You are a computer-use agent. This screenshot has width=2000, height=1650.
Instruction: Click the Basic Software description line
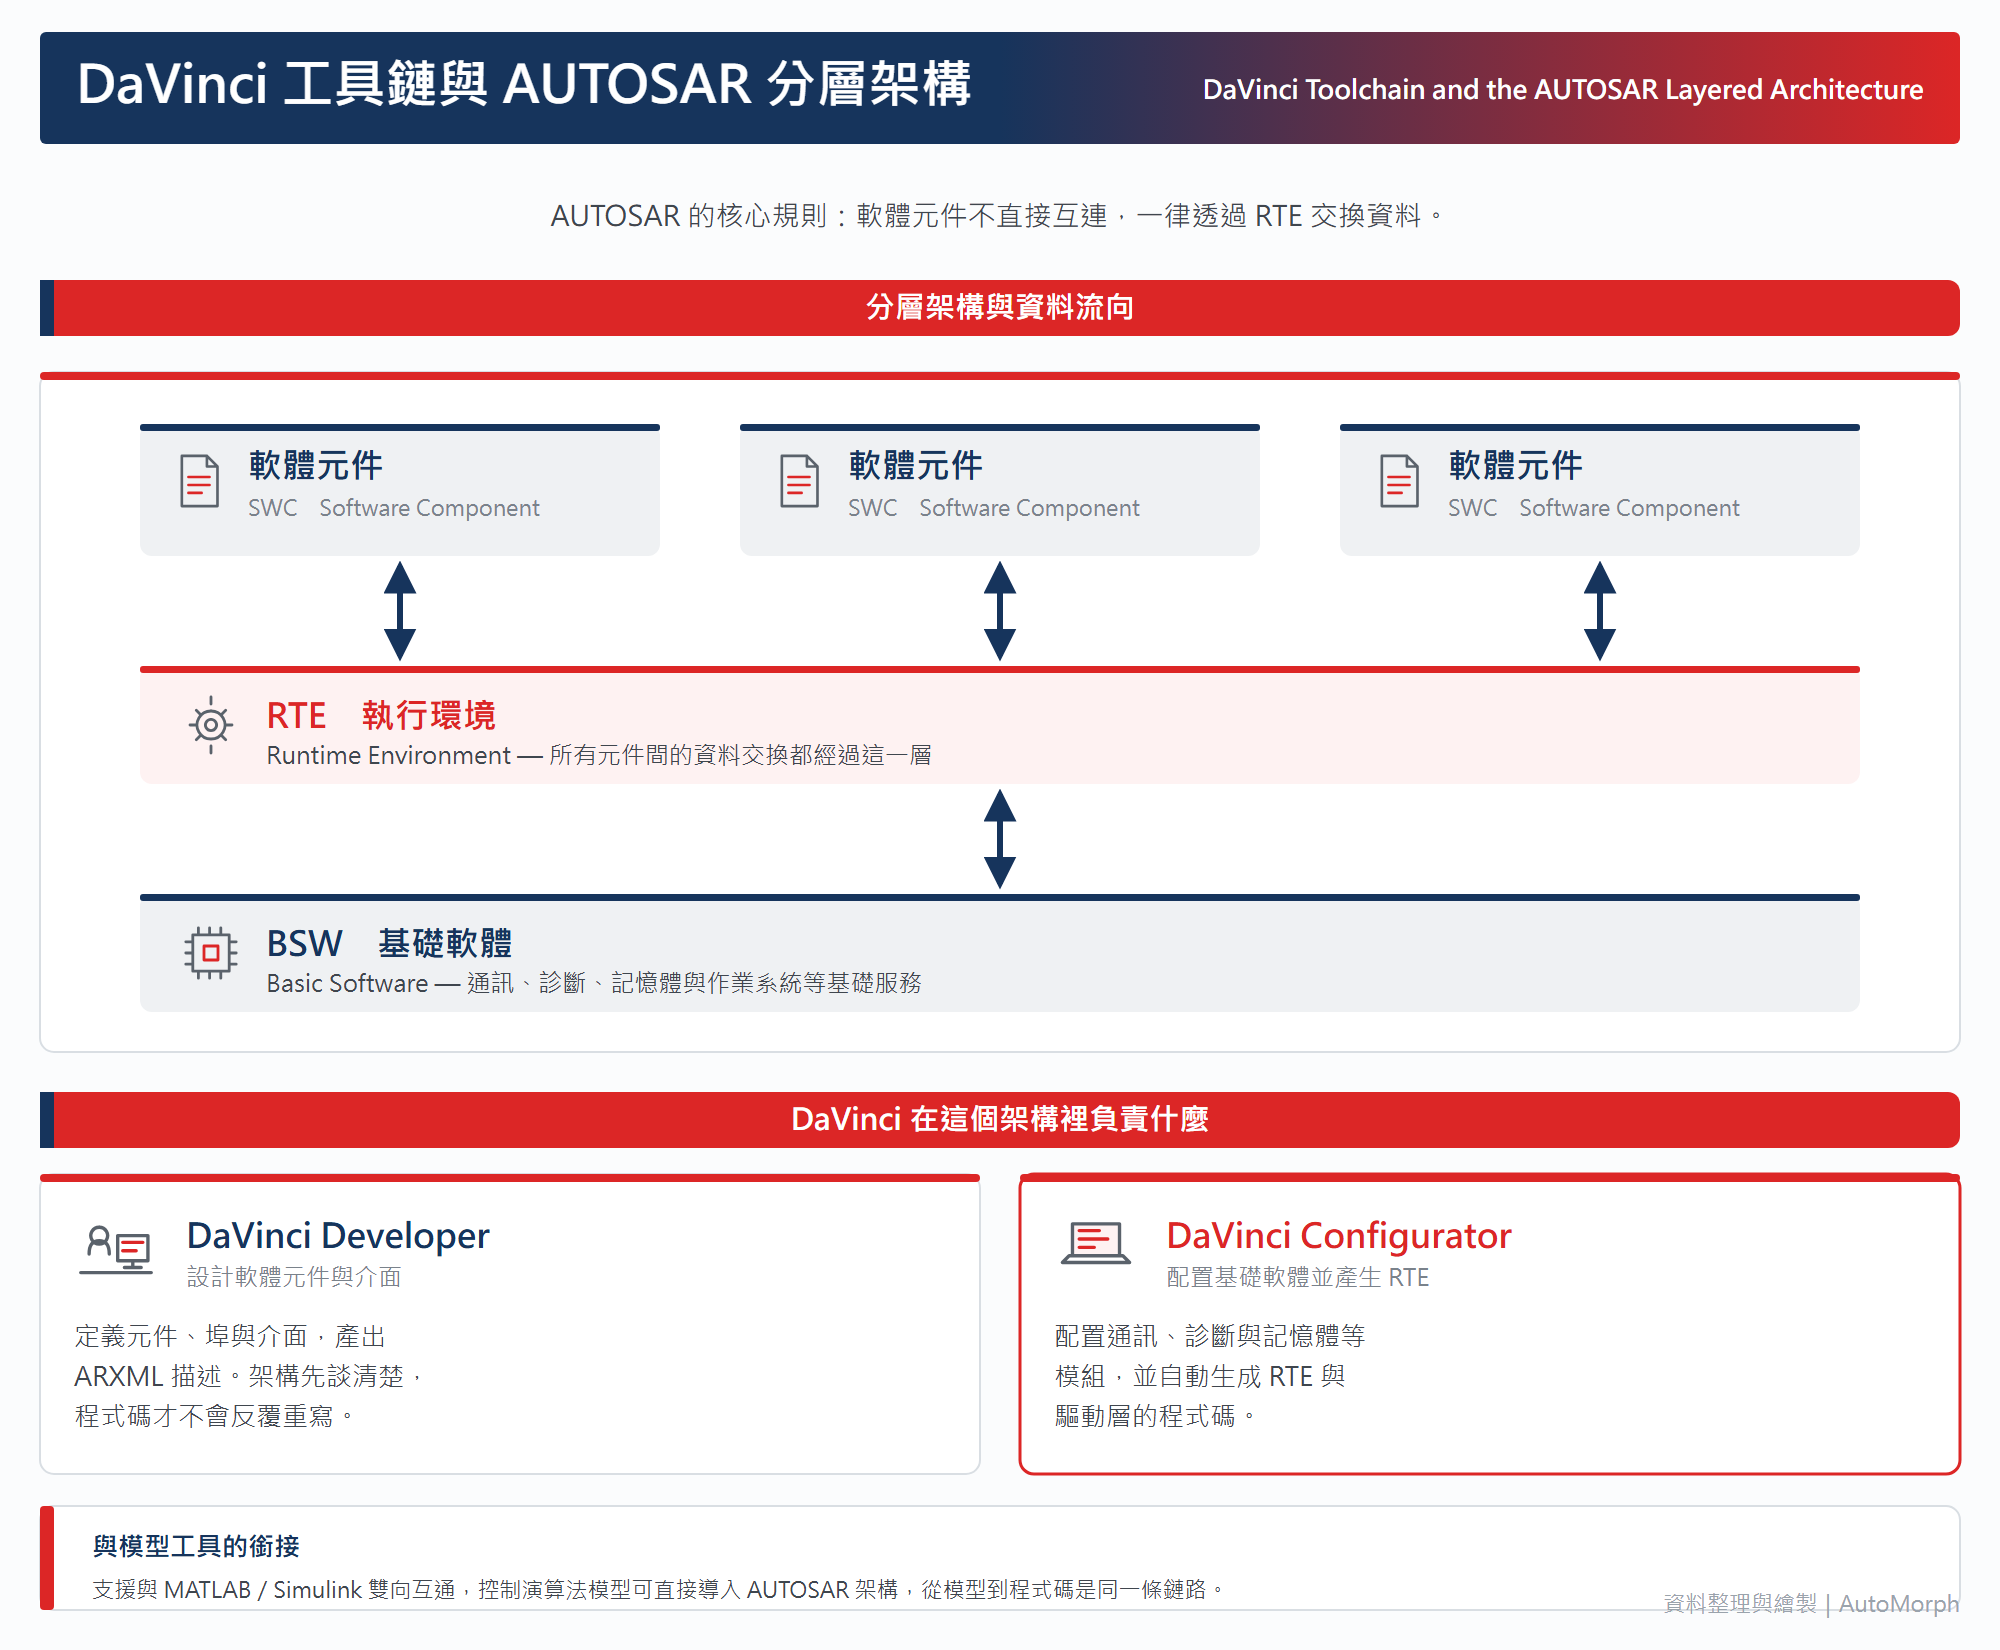point(594,983)
